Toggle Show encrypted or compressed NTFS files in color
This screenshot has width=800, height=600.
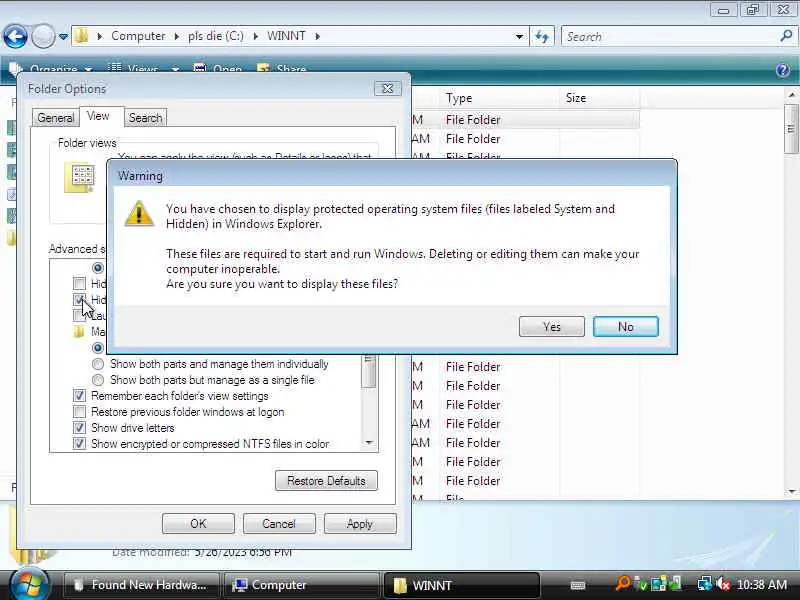(79, 443)
